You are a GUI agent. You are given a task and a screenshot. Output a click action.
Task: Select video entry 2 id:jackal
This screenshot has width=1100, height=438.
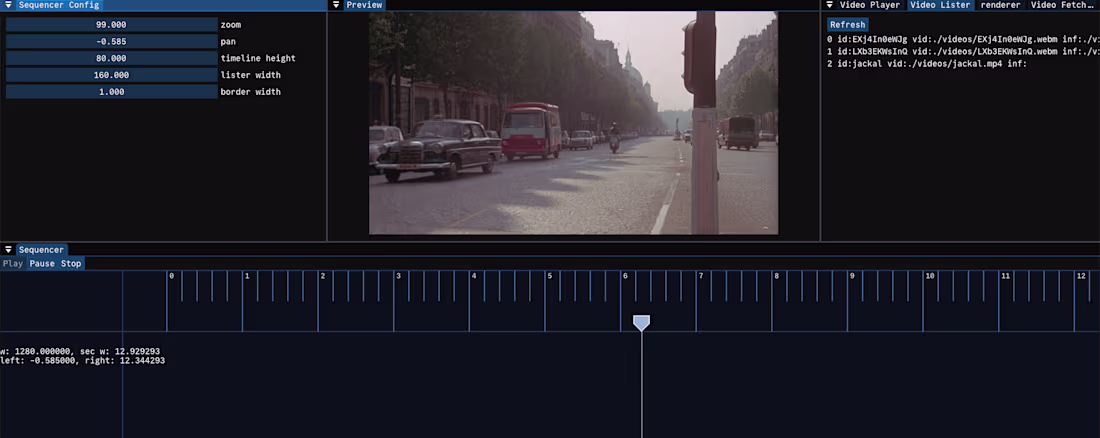[x=926, y=64]
